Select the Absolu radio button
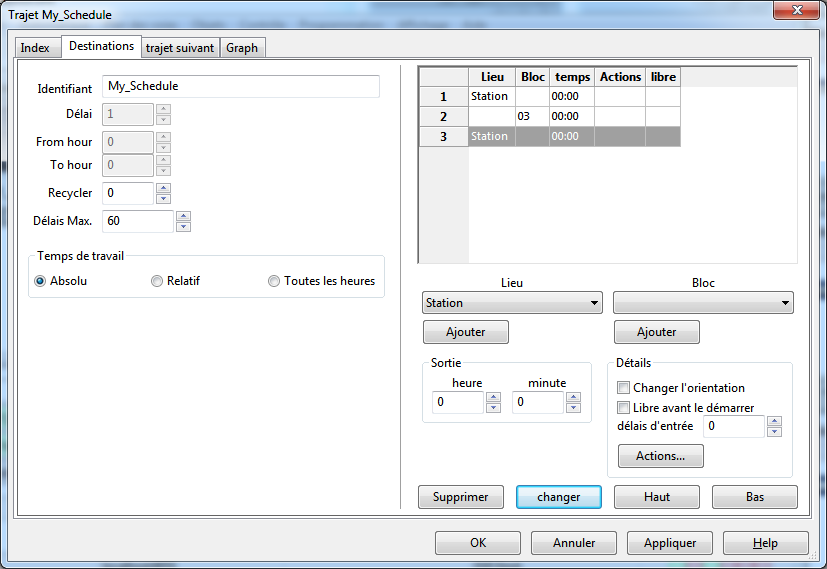The width and height of the screenshot is (827, 569). point(41,281)
